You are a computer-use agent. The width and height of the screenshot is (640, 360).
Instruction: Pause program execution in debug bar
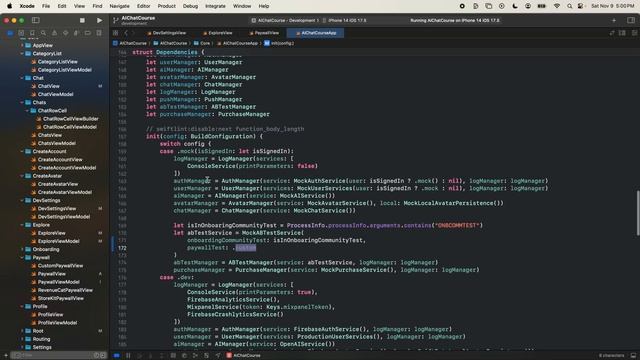(128, 356)
